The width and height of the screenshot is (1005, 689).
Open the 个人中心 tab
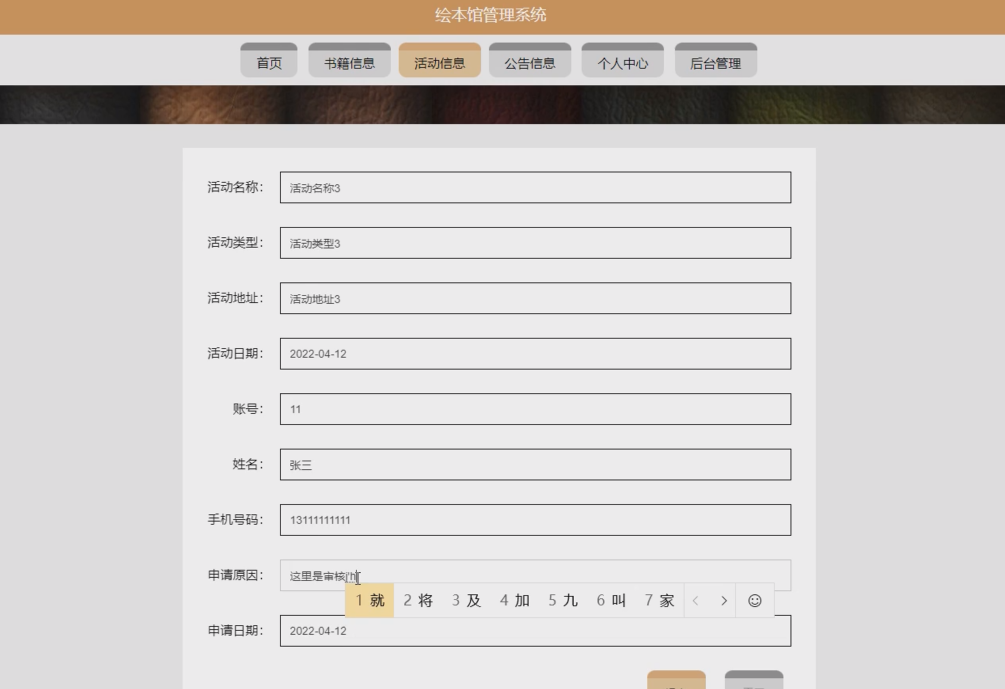(622, 60)
